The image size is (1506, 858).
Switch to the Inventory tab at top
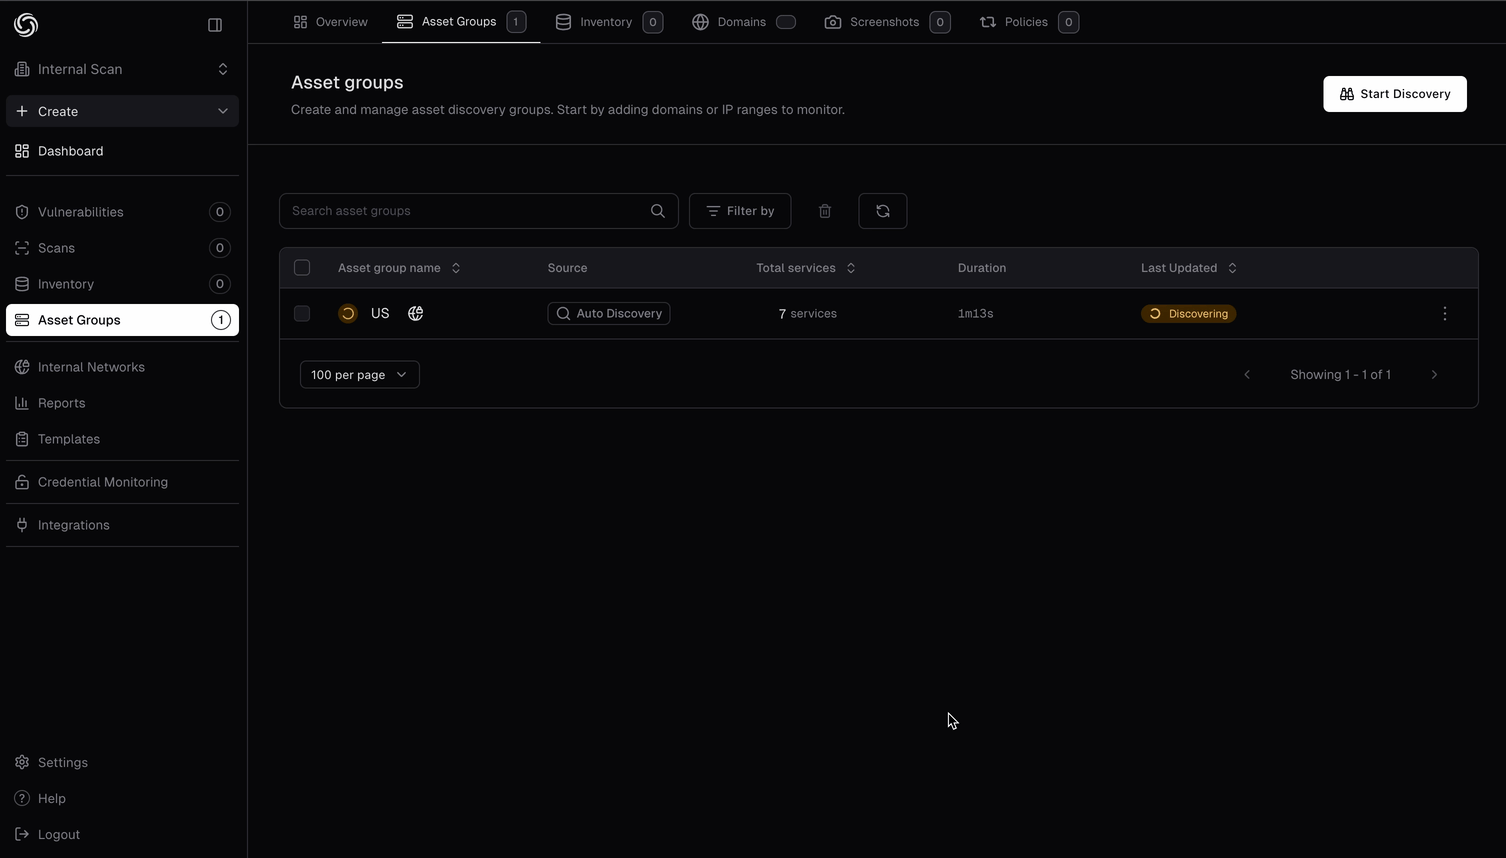coord(609,22)
